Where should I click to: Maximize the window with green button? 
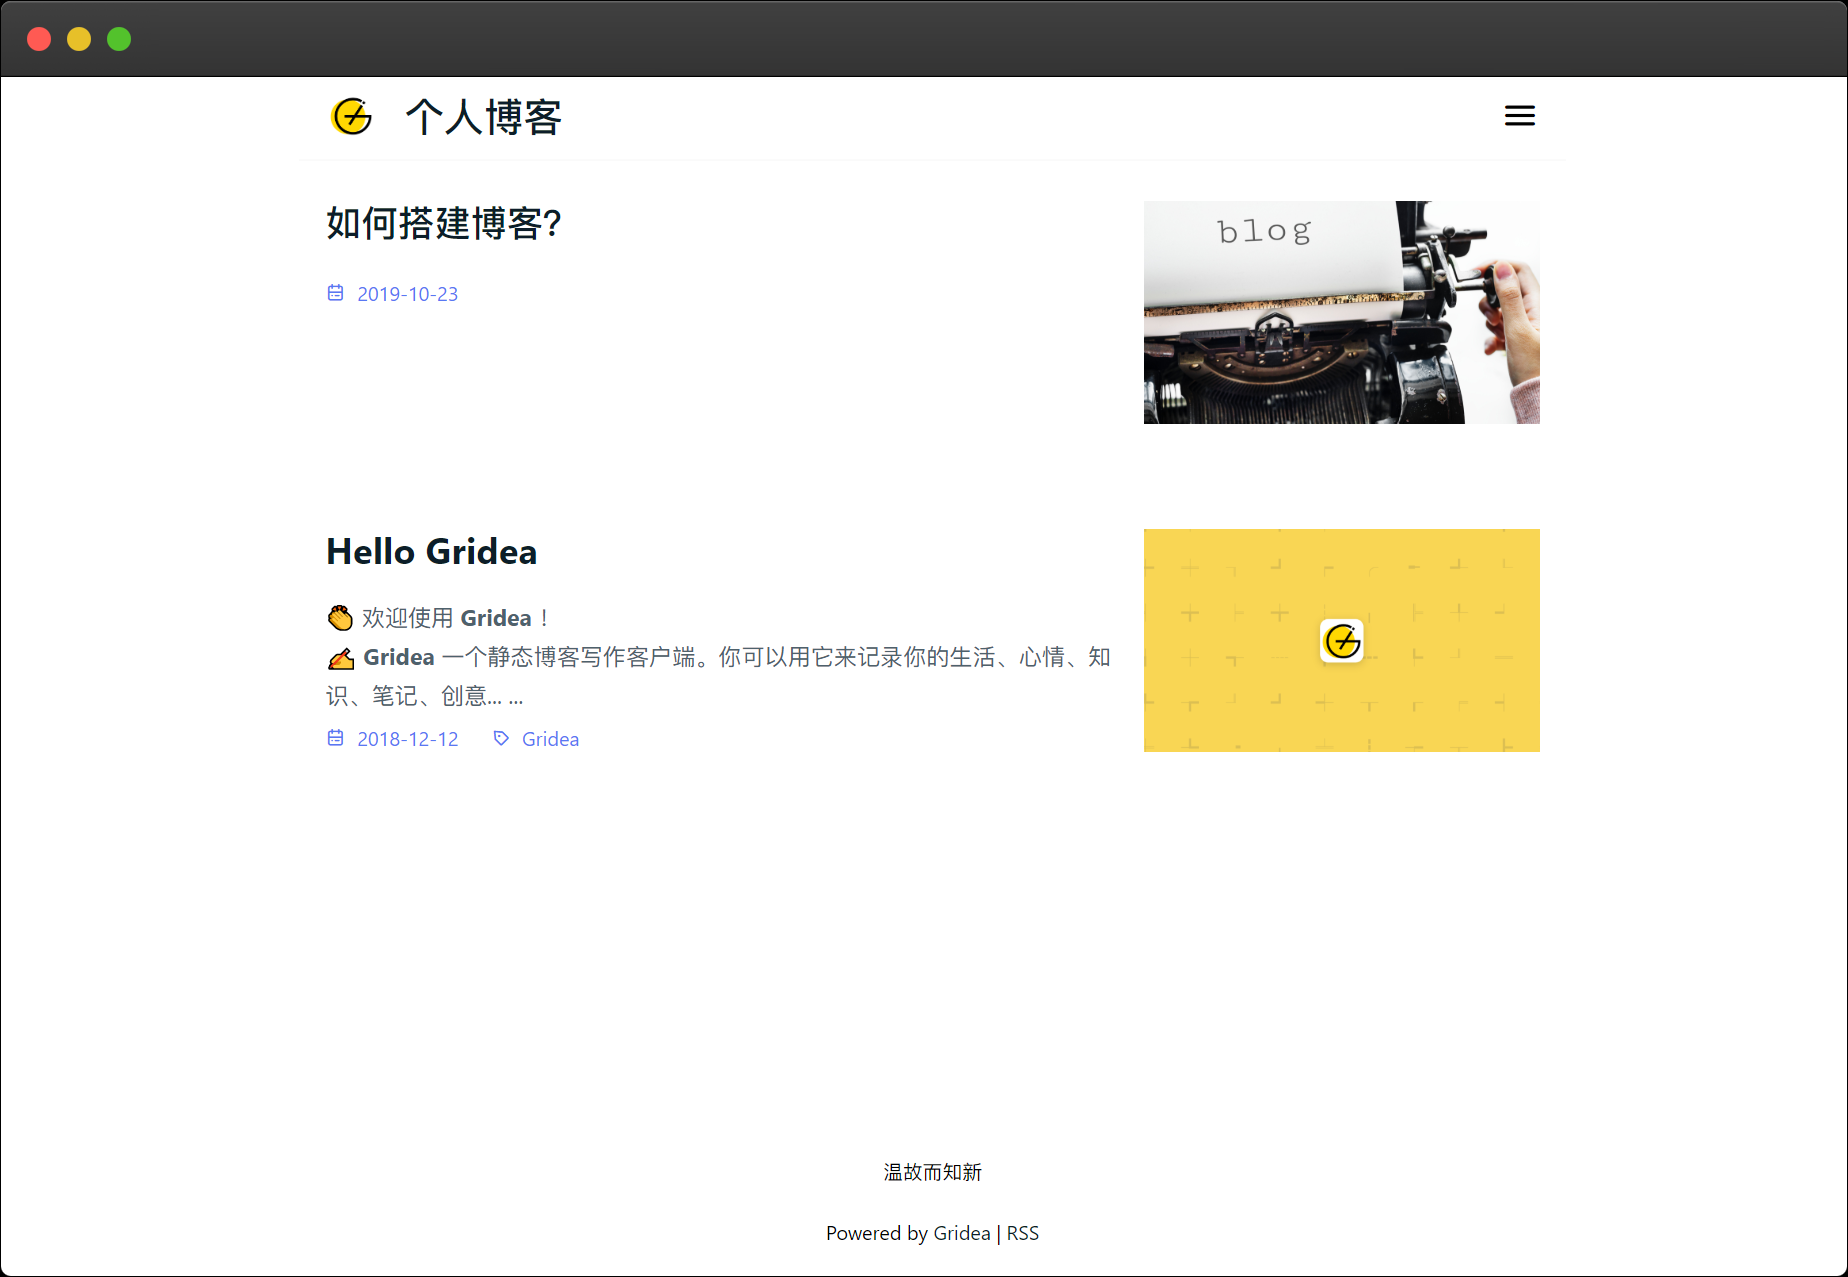(x=119, y=39)
